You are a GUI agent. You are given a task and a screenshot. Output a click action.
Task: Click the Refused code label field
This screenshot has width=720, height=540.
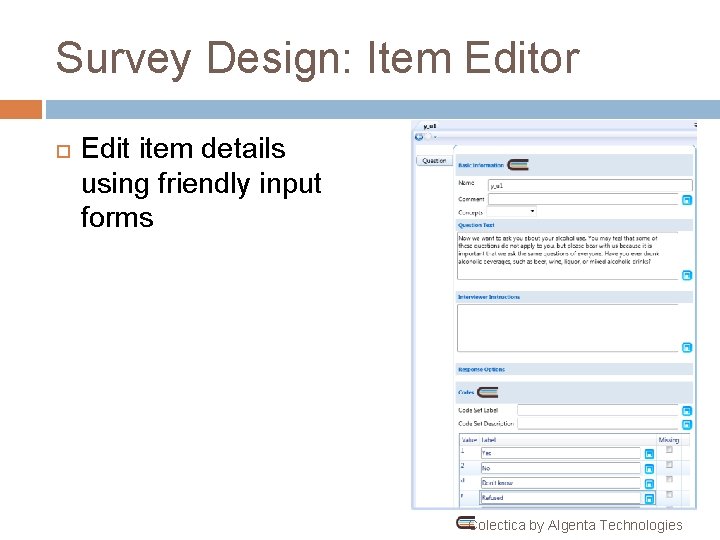(x=561, y=497)
